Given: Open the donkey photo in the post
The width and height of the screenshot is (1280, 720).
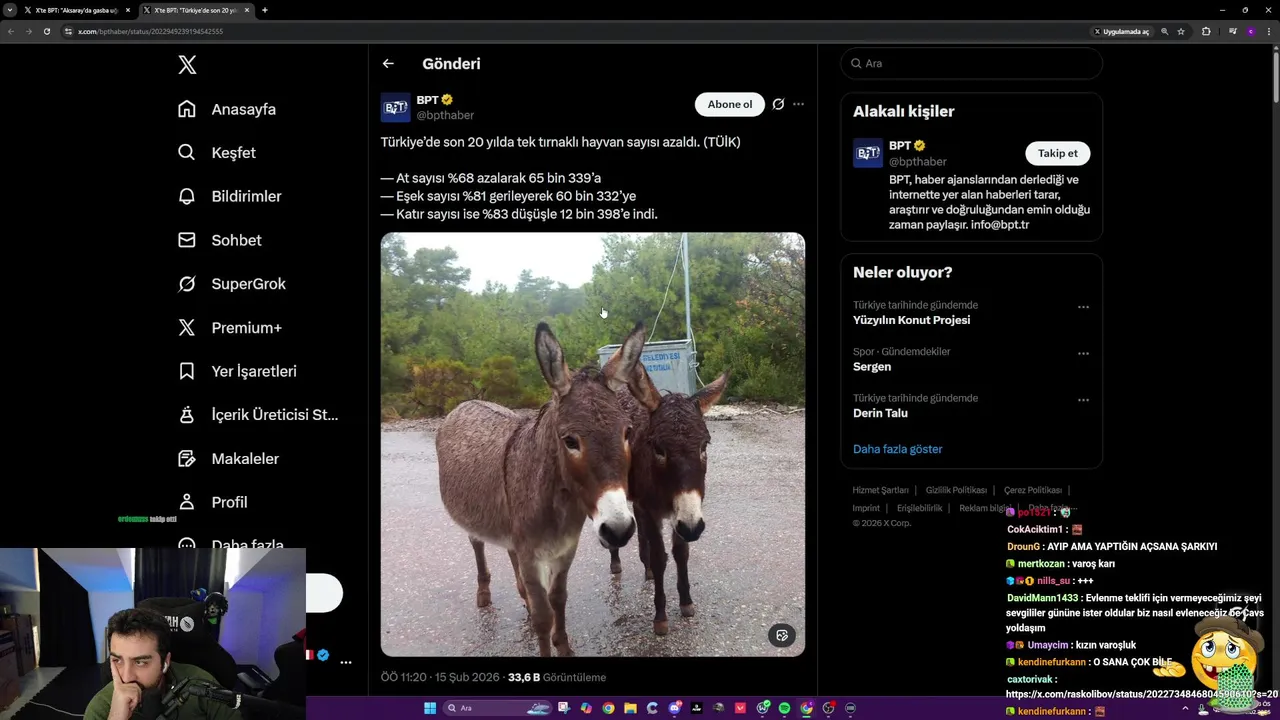Looking at the screenshot, I should [592, 444].
